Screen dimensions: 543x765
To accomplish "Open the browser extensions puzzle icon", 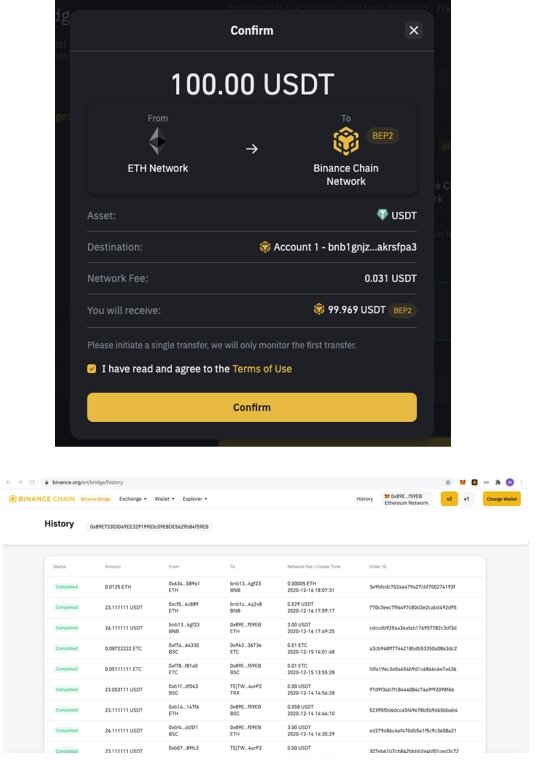I will (x=498, y=482).
